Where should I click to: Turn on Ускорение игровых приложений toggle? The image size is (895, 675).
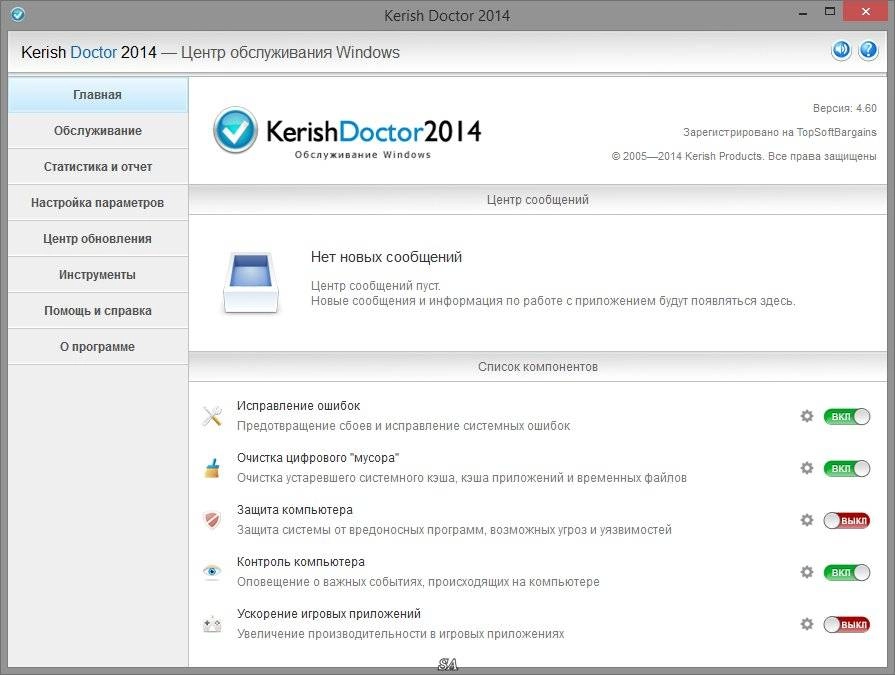click(x=846, y=624)
